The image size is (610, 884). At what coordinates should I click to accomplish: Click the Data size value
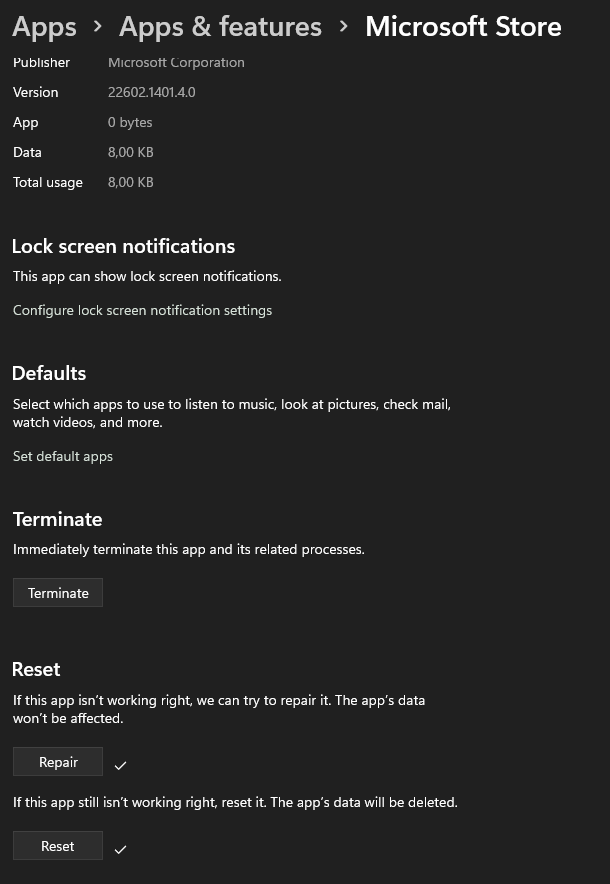point(130,152)
